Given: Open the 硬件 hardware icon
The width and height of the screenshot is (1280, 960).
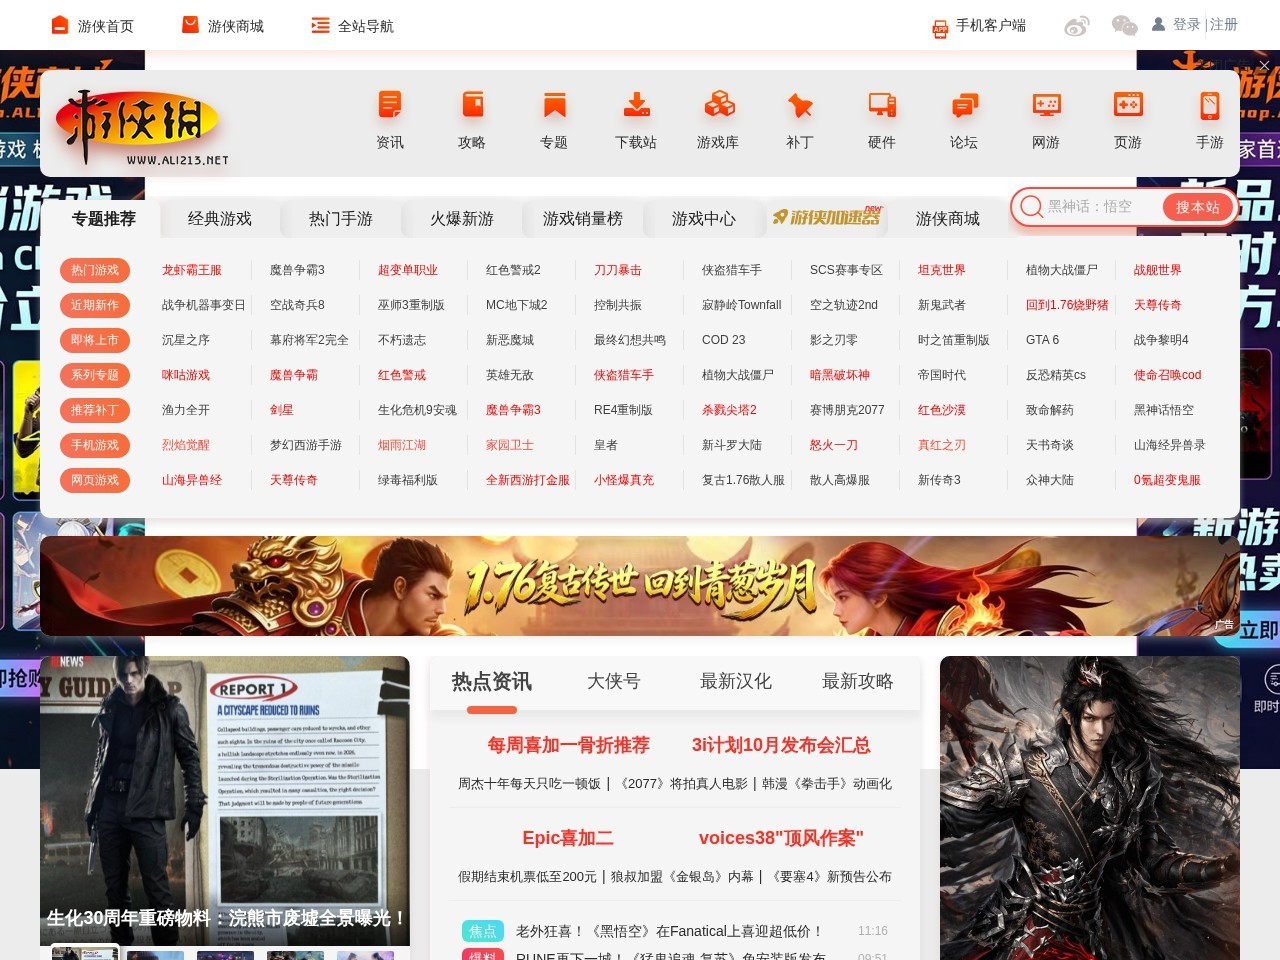Looking at the screenshot, I should pos(882,106).
